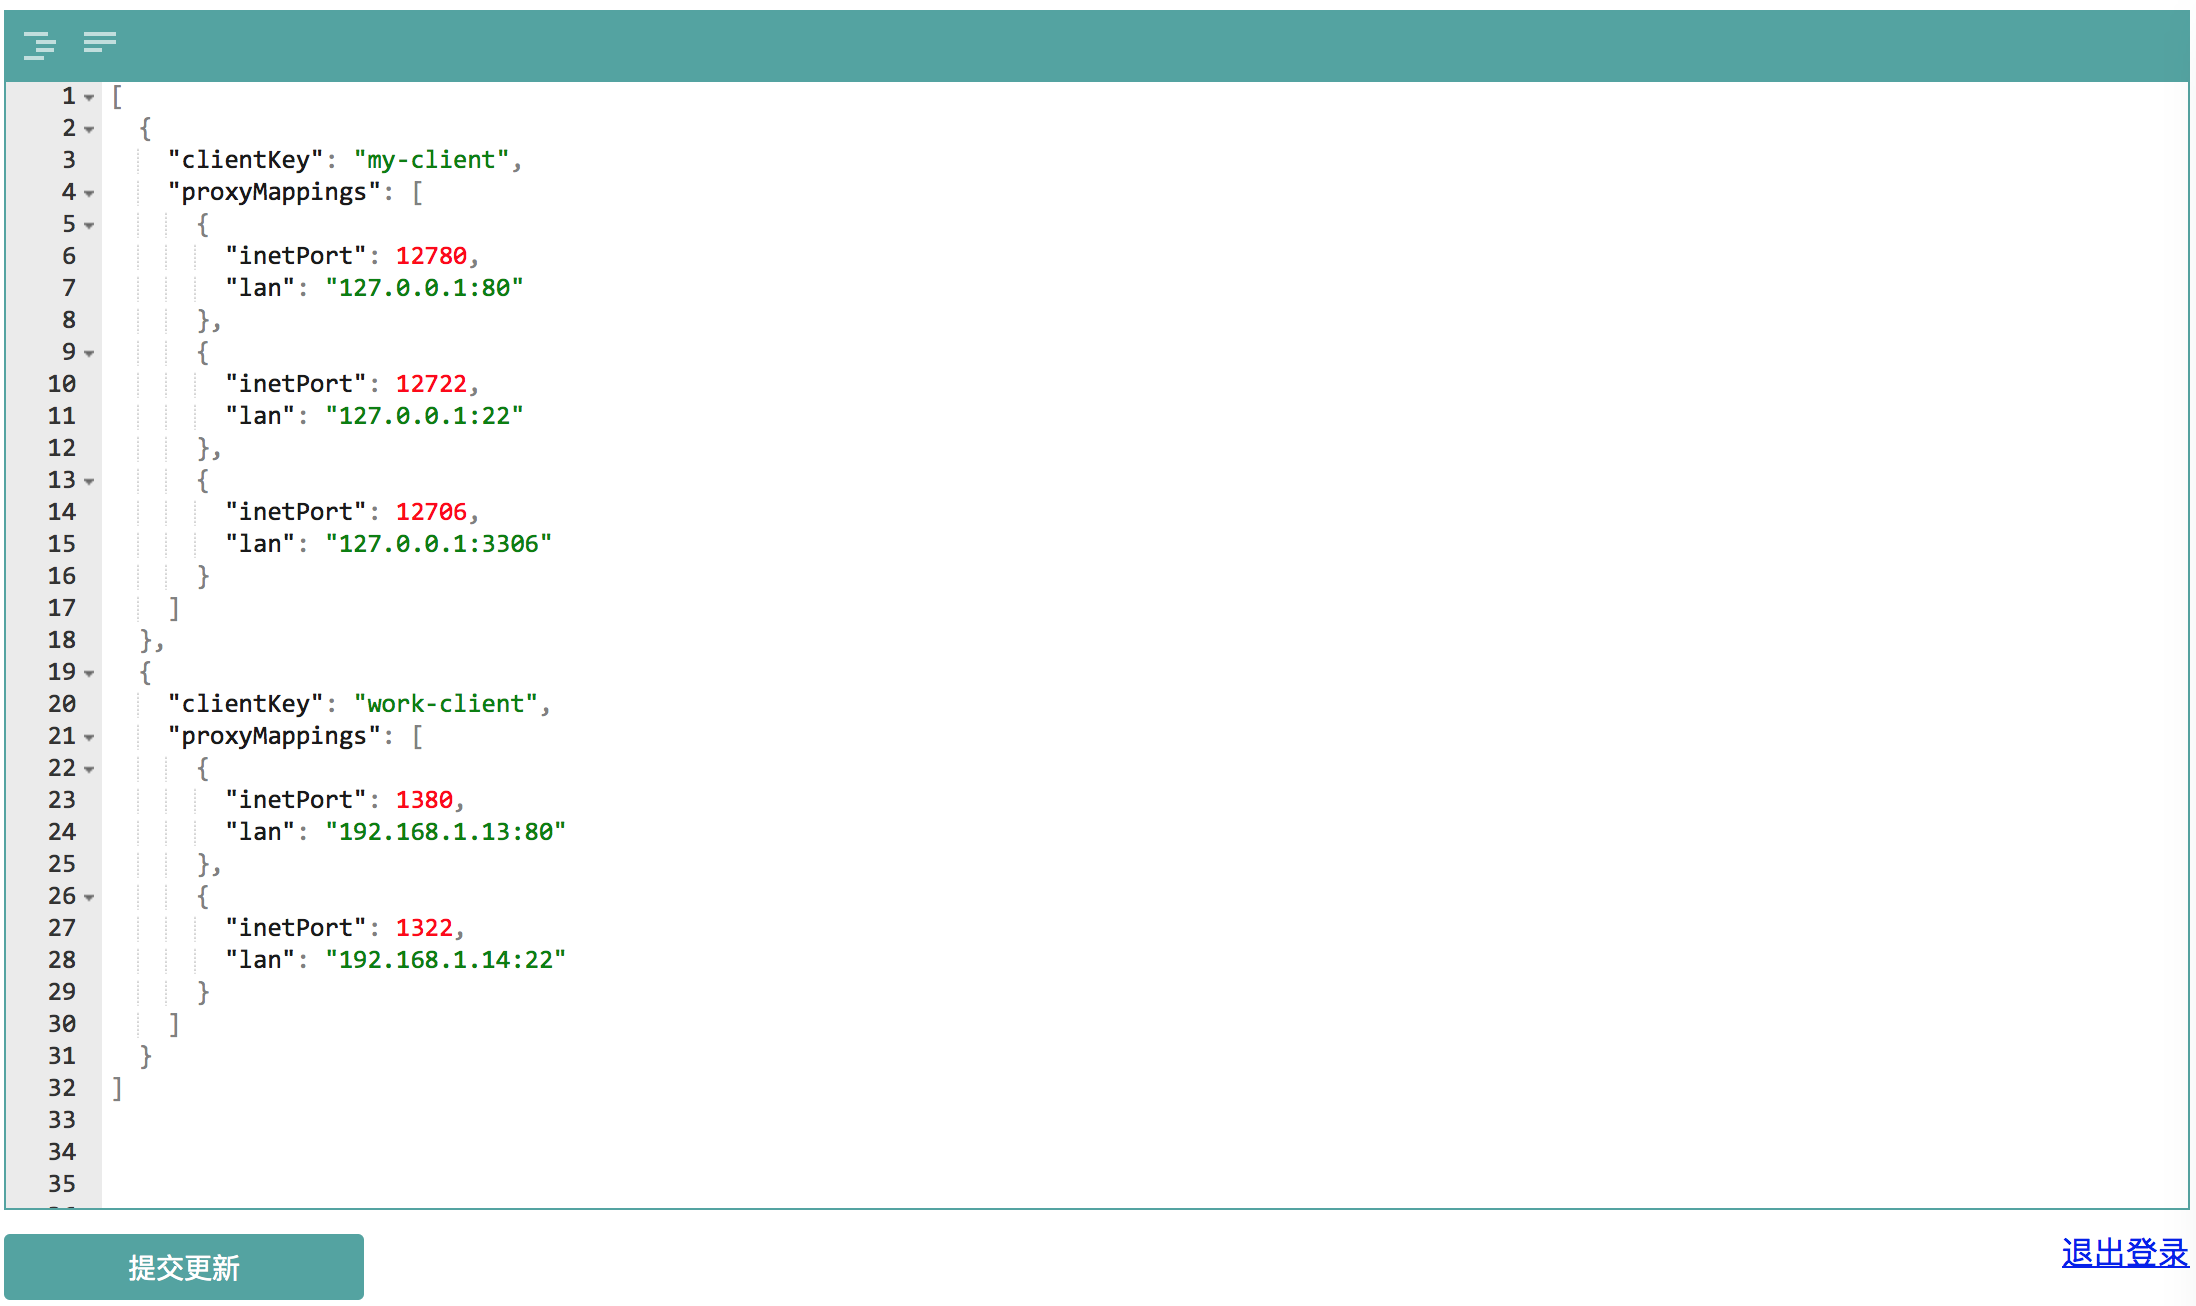Image resolution: width=2196 pixels, height=1306 pixels.
Task: Fold the object starting on line 26
Action: pyautogui.click(x=90, y=897)
